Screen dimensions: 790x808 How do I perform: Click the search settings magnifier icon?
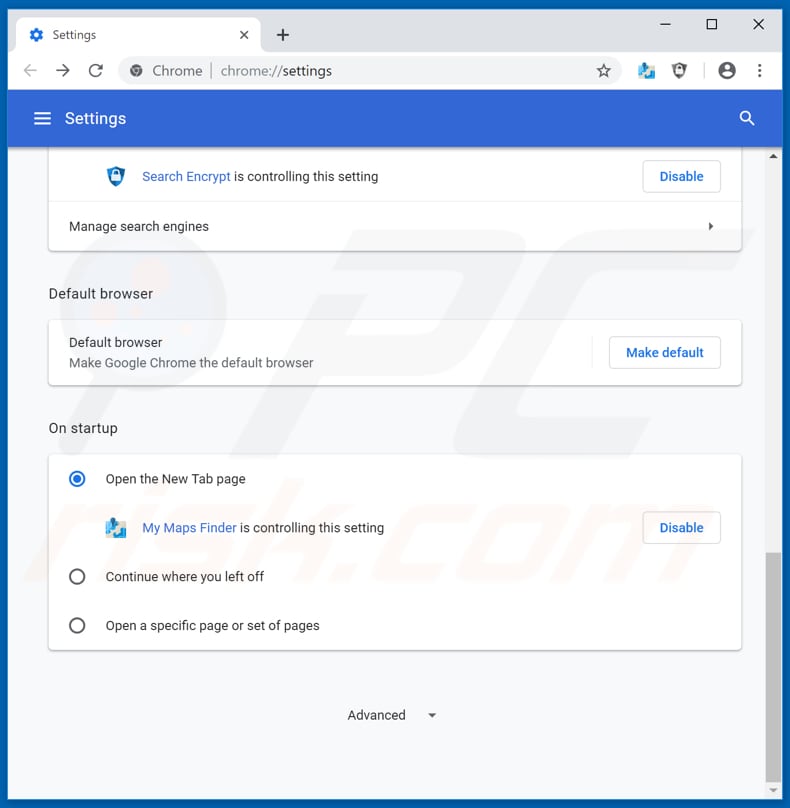747,119
